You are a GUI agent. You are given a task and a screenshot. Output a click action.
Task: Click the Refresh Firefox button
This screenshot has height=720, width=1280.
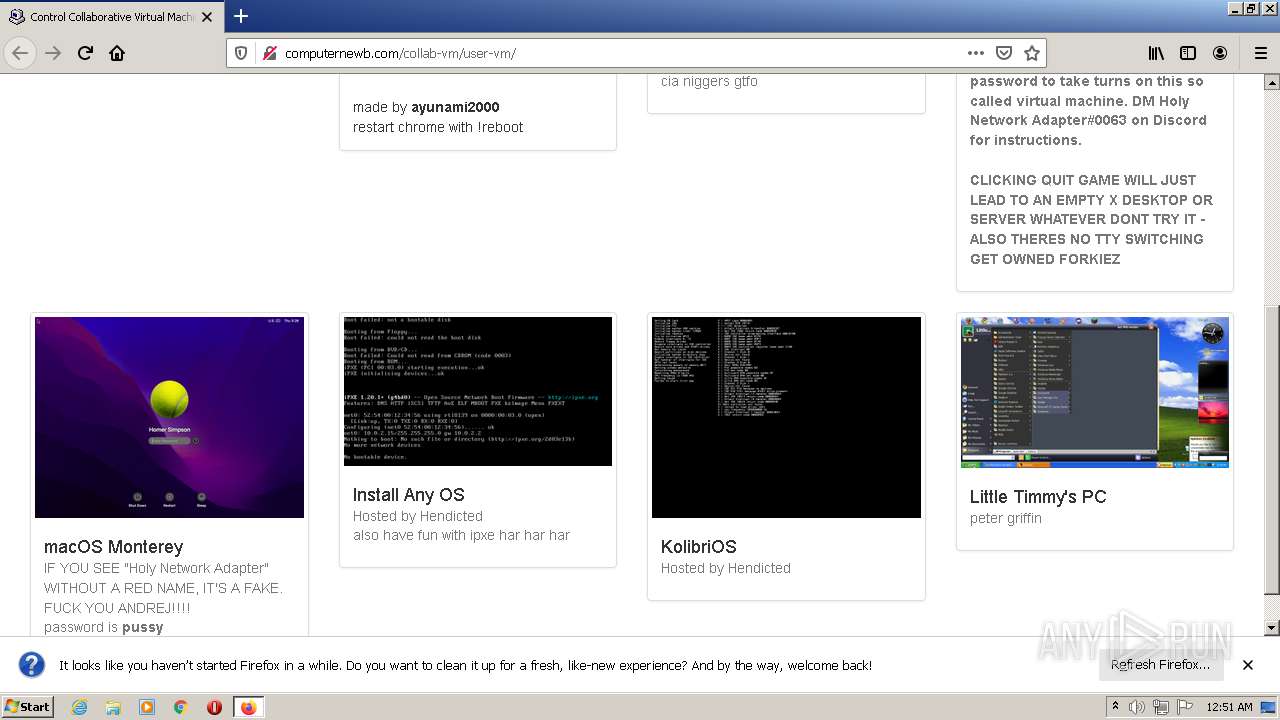(x=1160, y=665)
